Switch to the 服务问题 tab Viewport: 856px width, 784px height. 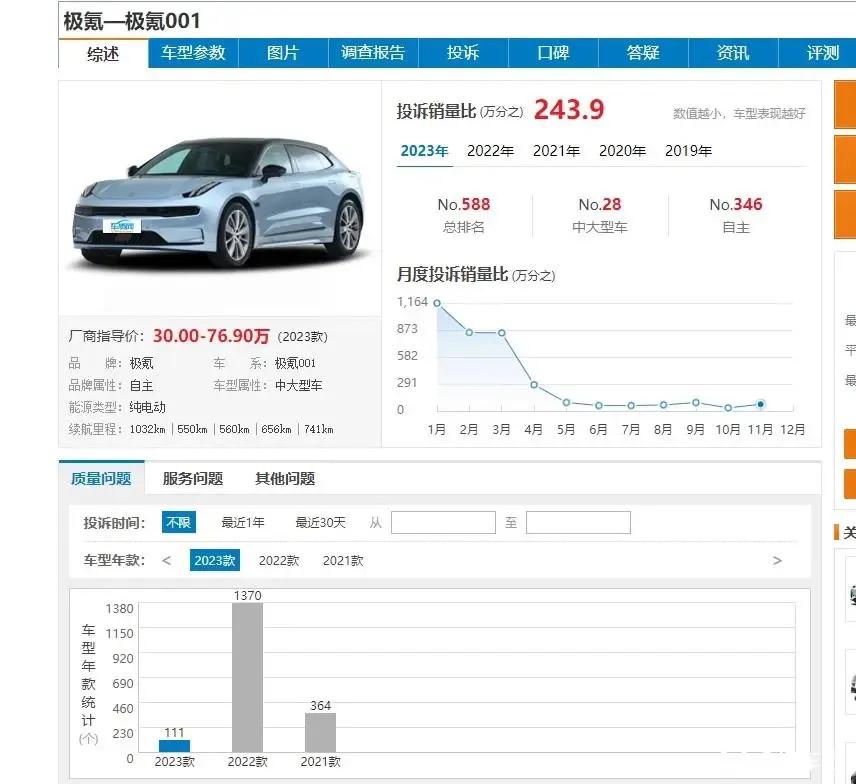point(193,479)
